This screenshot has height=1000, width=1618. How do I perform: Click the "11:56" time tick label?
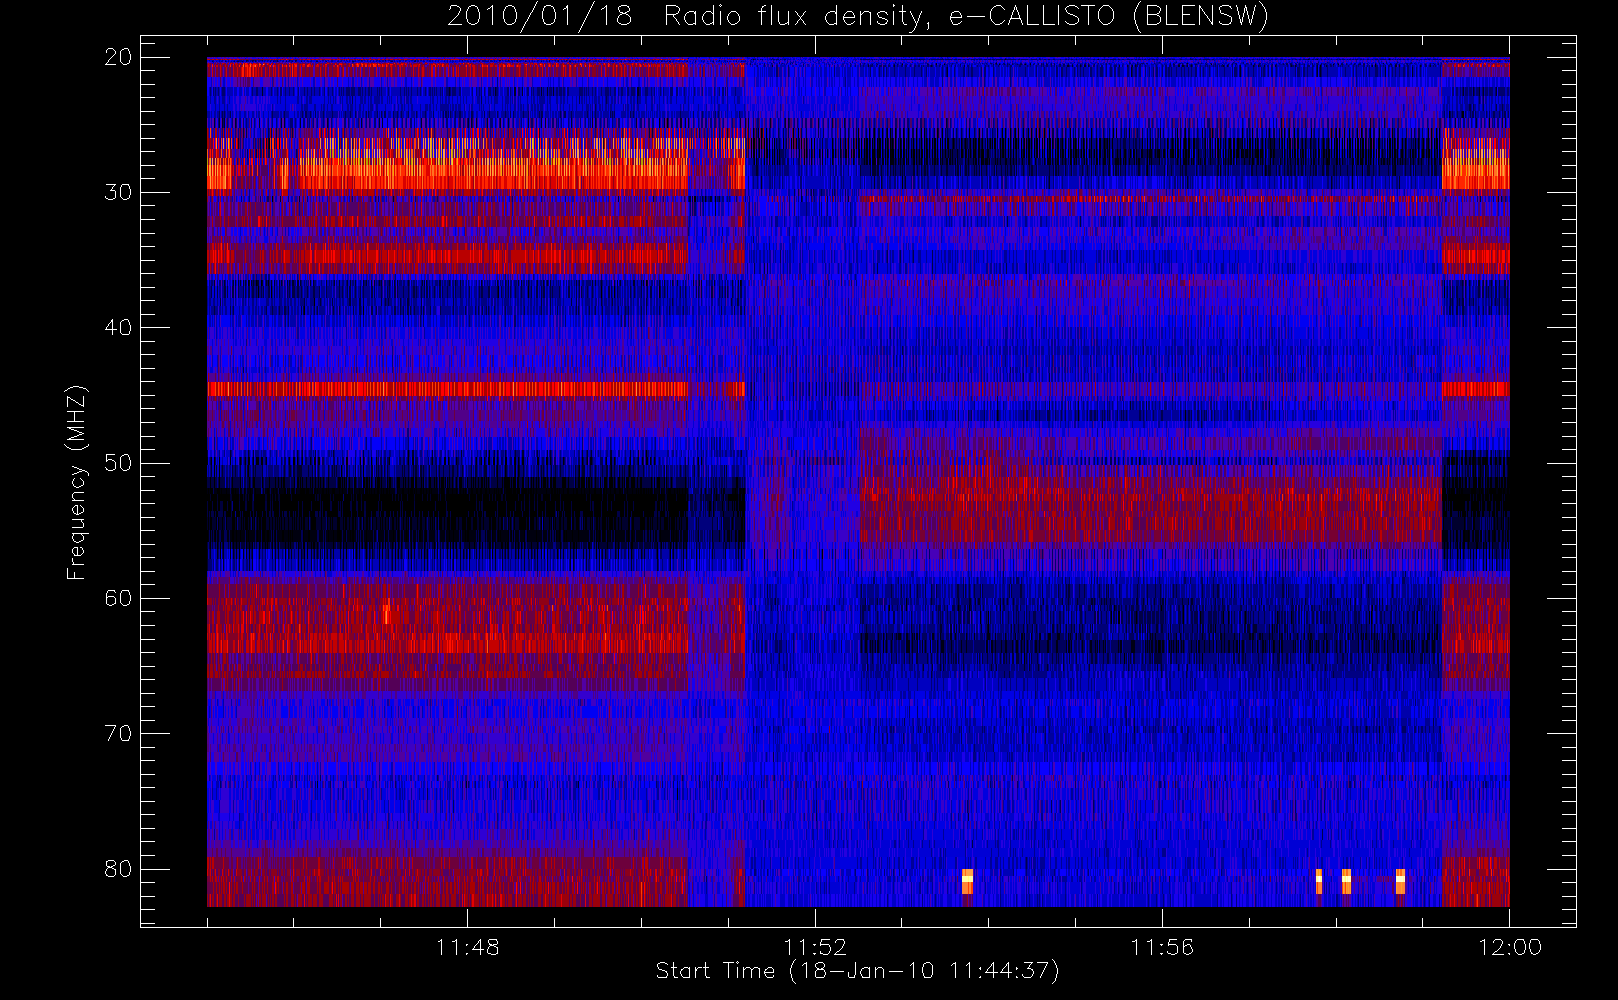point(1162,947)
